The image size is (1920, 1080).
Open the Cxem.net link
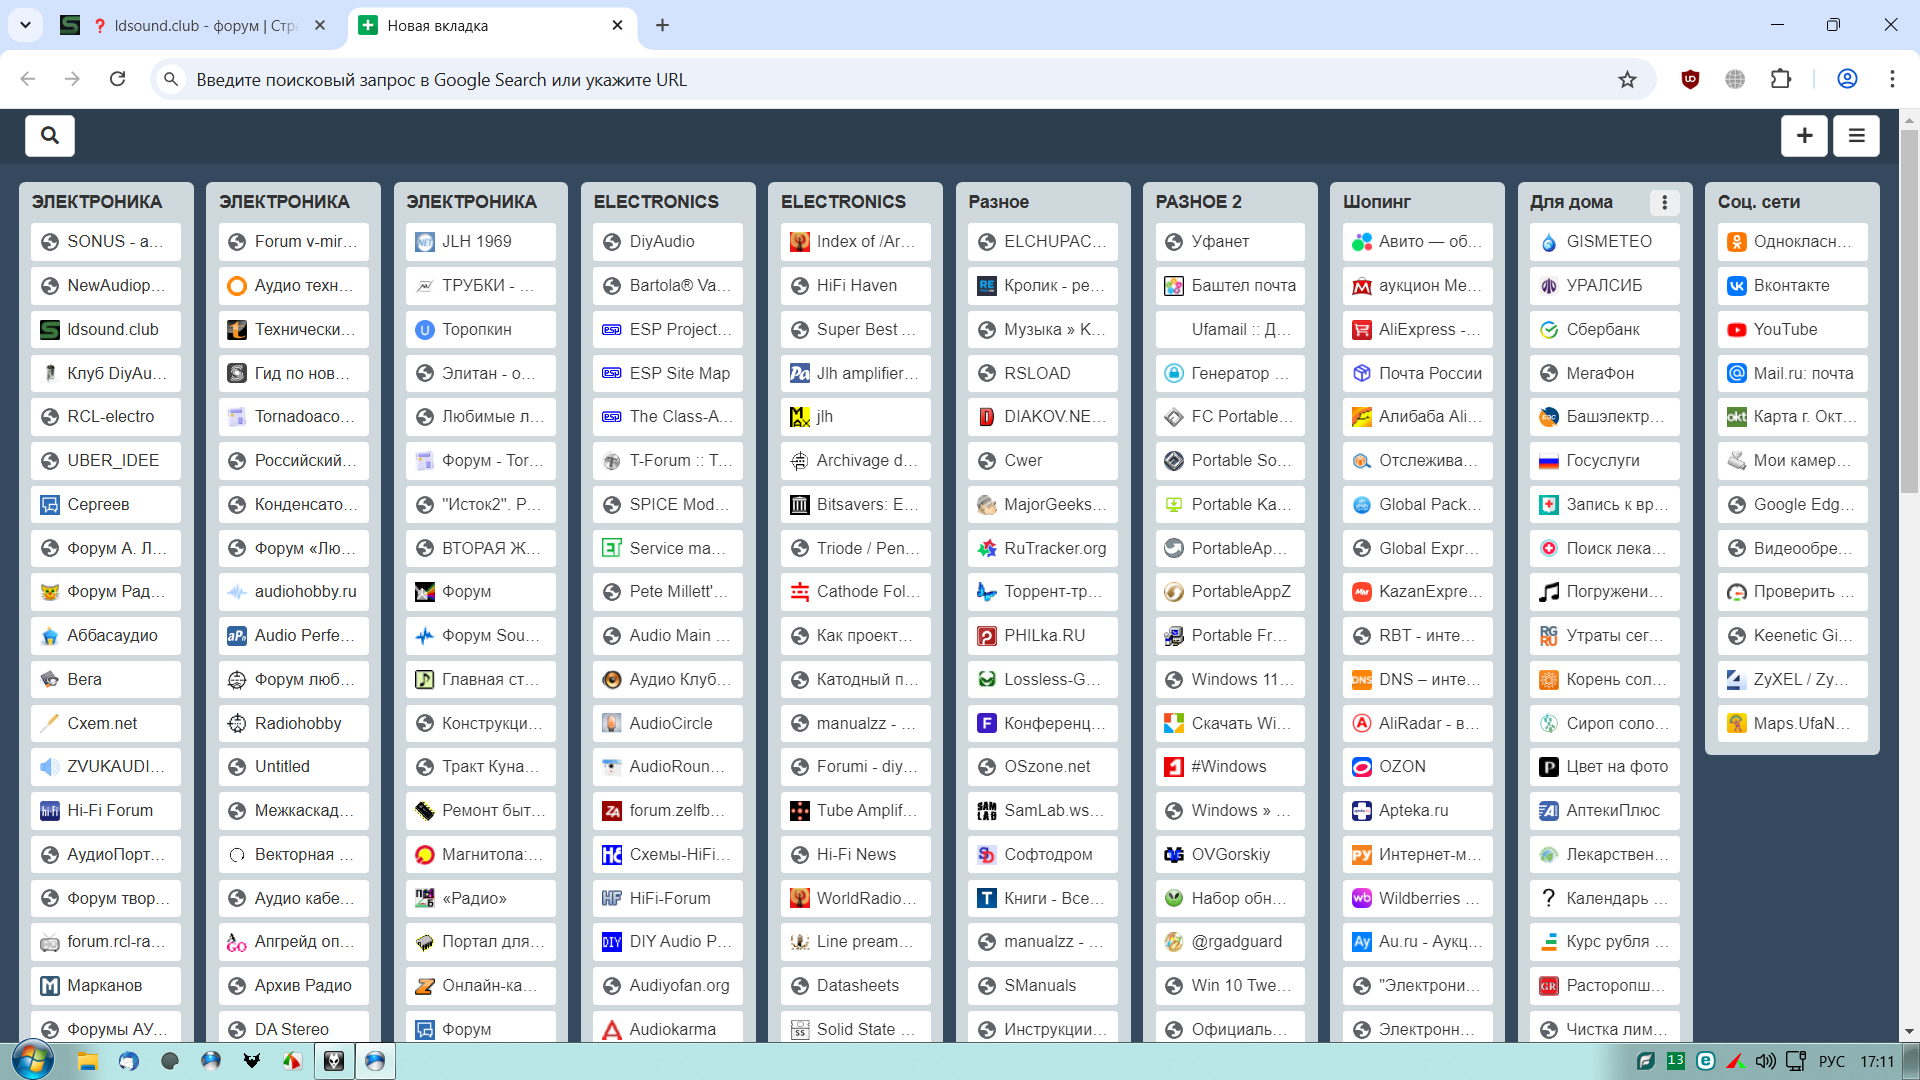pyautogui.click(x=106, y=723)
